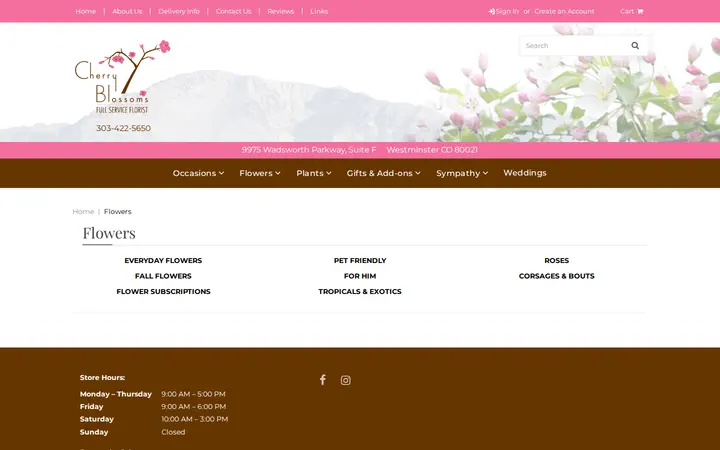Open the Roses category
Viewport: 720px width, 450px height.
point(557,260)
